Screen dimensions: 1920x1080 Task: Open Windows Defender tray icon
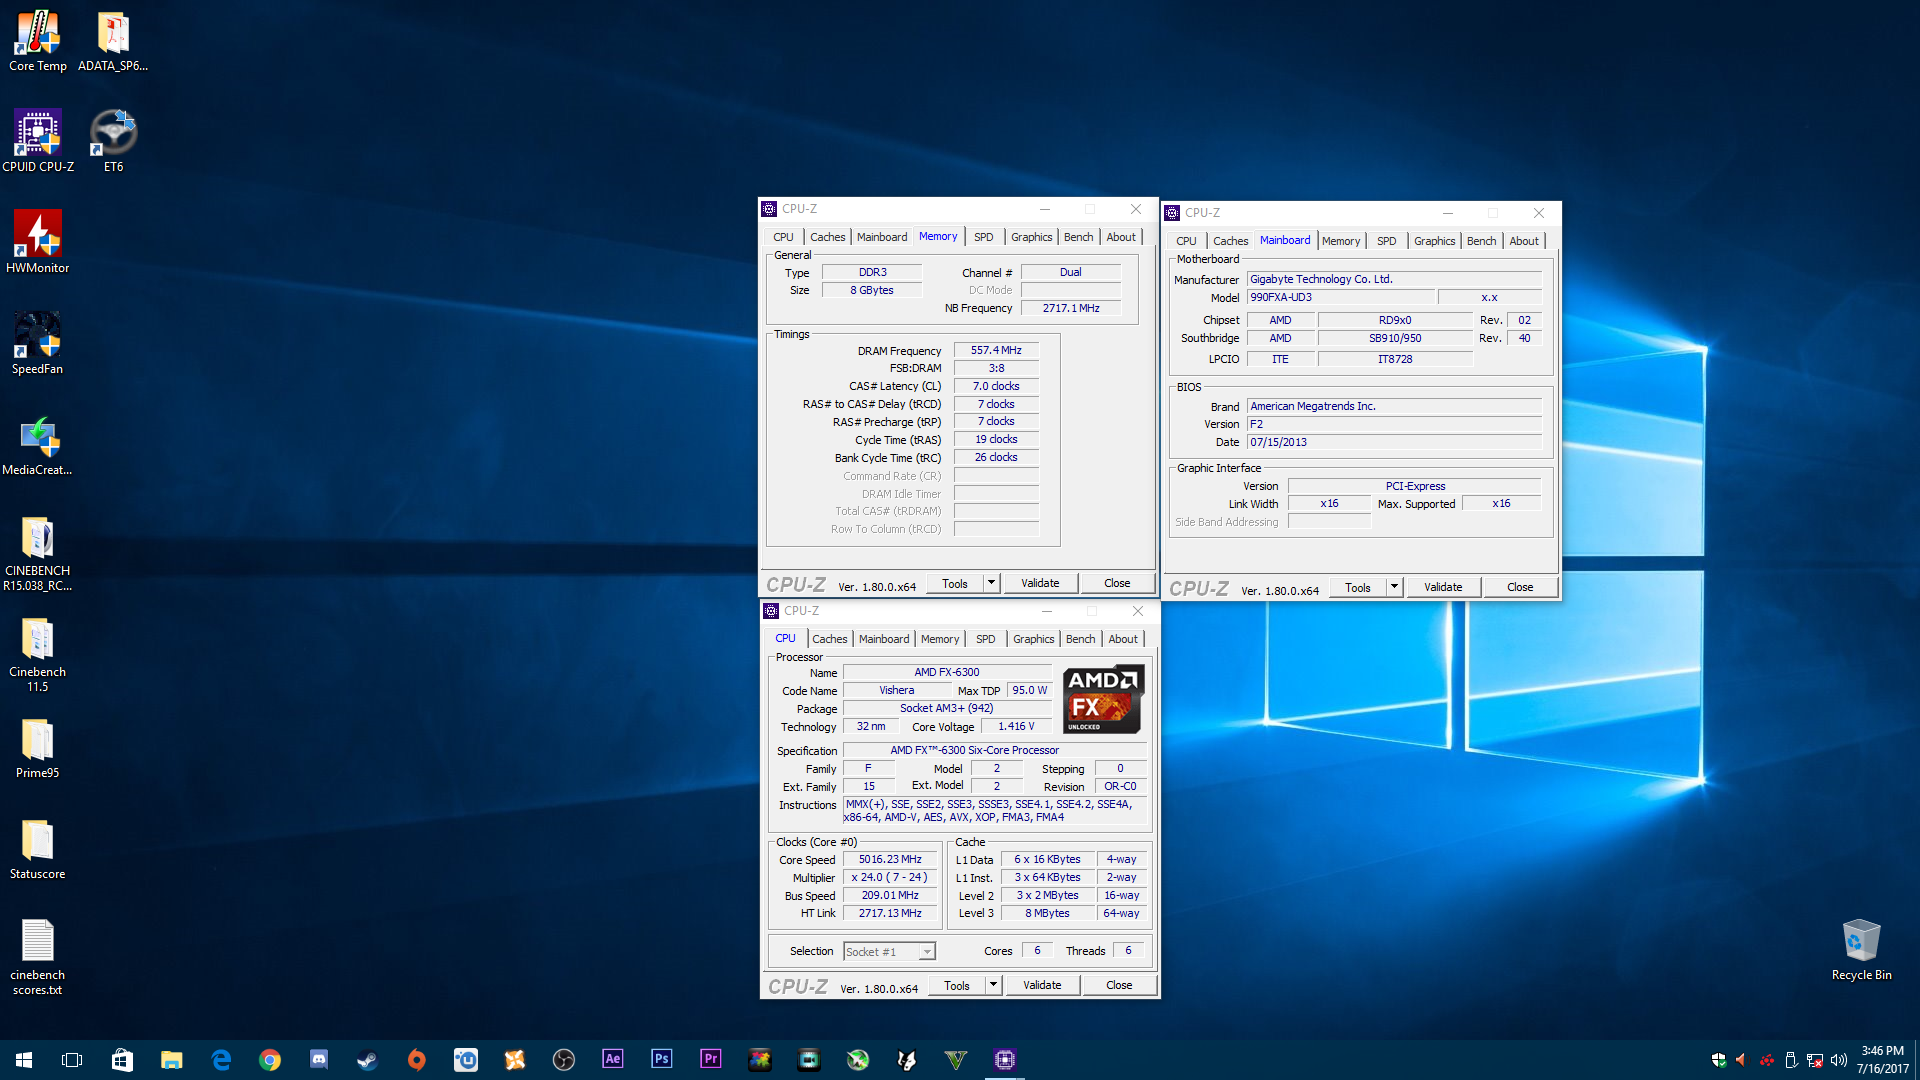1719,1060
